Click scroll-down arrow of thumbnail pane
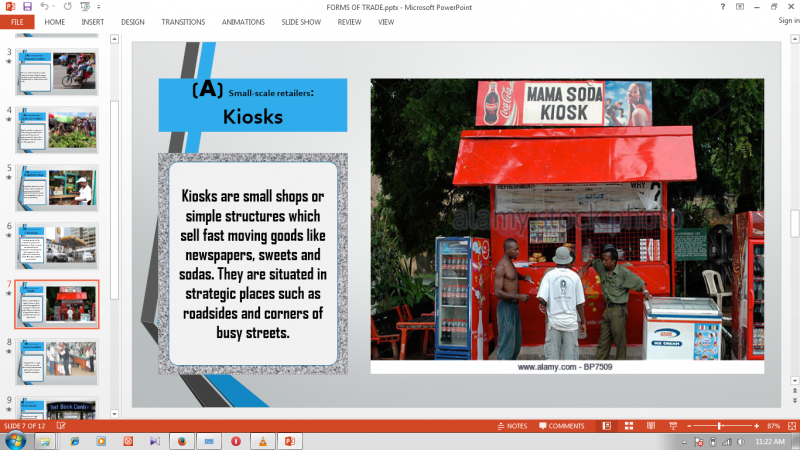The height and width of the screenshot is (450, 800). tap(114, 414)
